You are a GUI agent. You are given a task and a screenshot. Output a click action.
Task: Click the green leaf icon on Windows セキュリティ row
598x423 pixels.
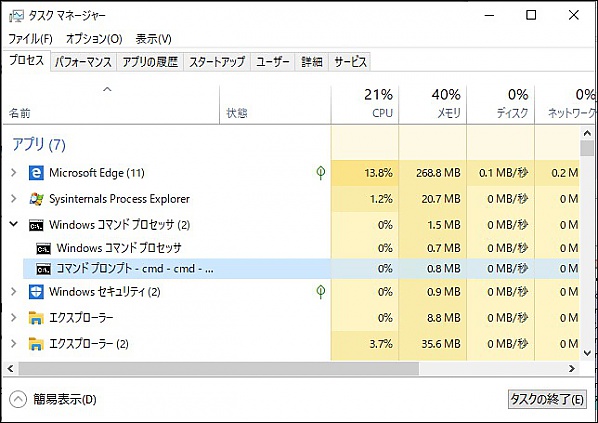click(321, 292)
